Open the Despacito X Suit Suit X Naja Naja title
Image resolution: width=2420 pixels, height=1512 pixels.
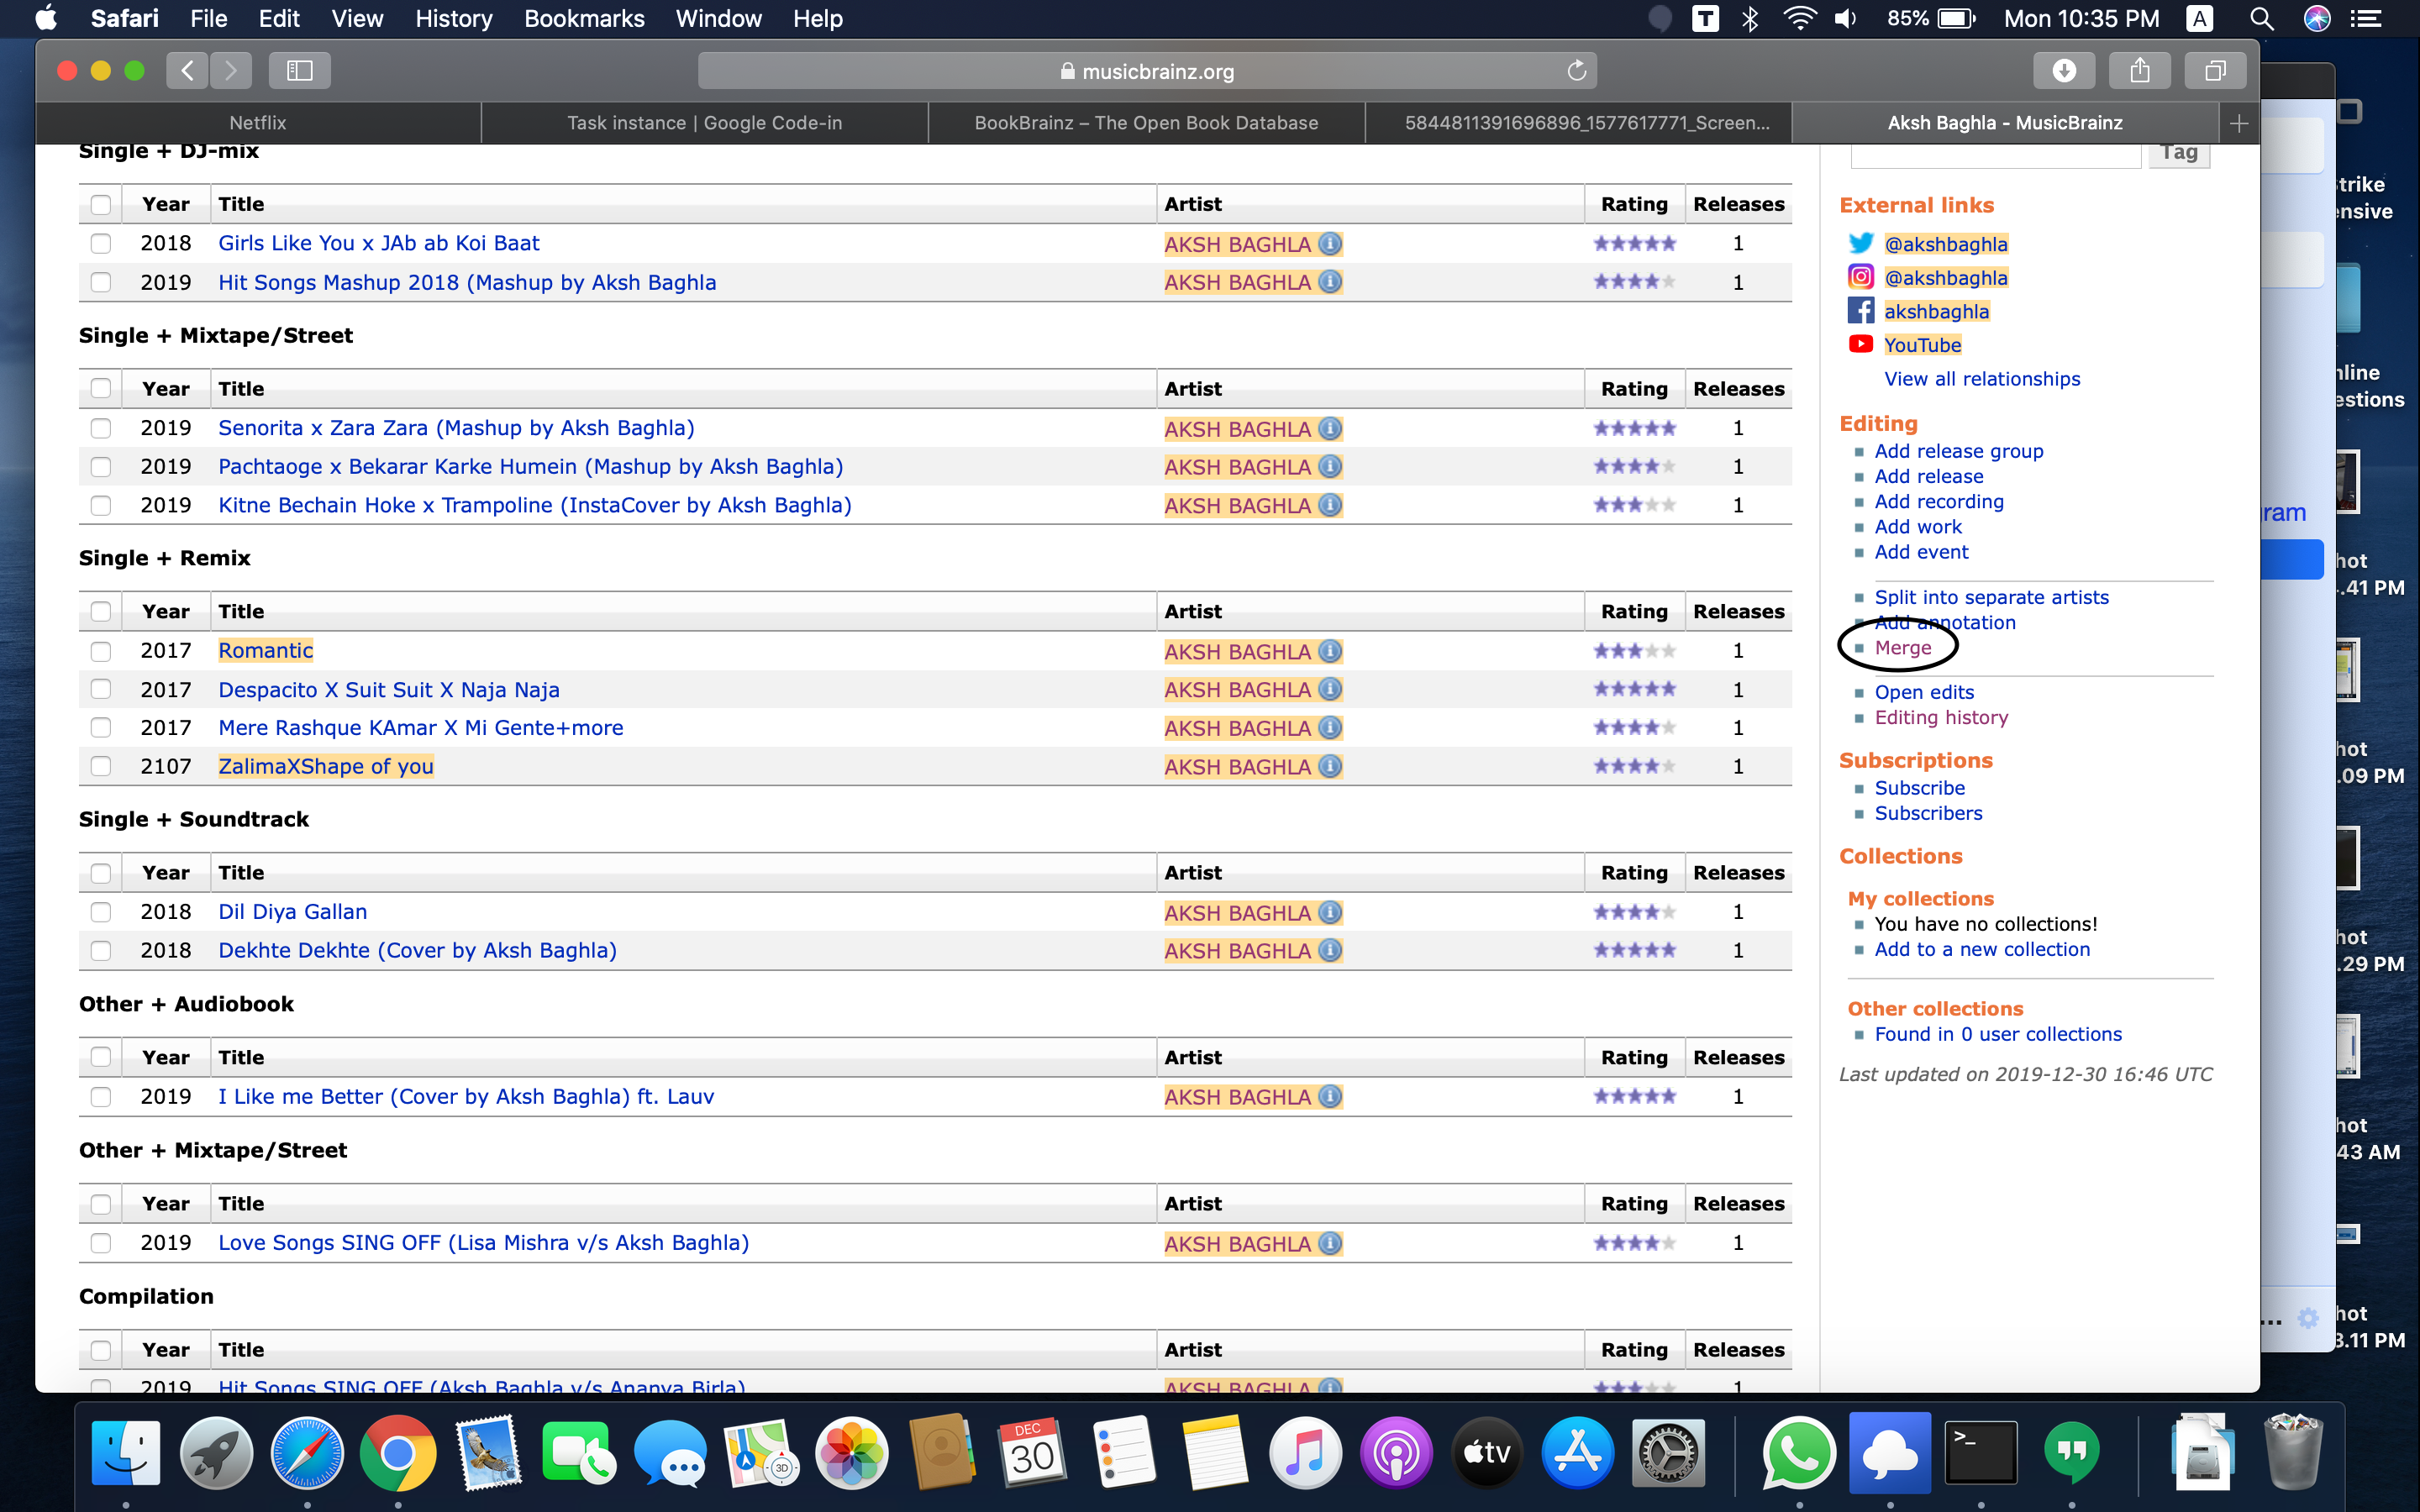coord(389,690)
